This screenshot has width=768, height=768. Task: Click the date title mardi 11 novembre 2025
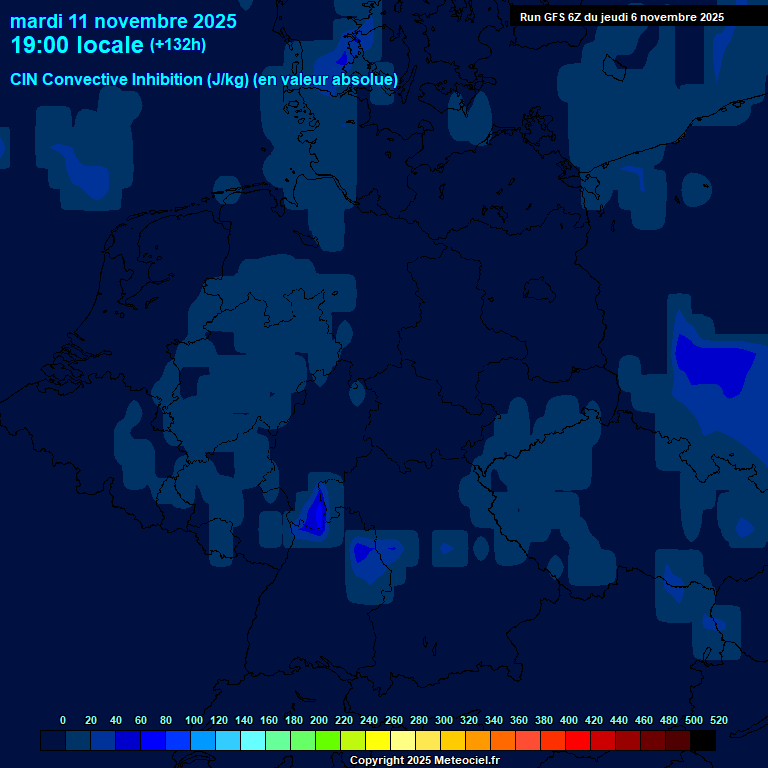[x=123, y=20]
